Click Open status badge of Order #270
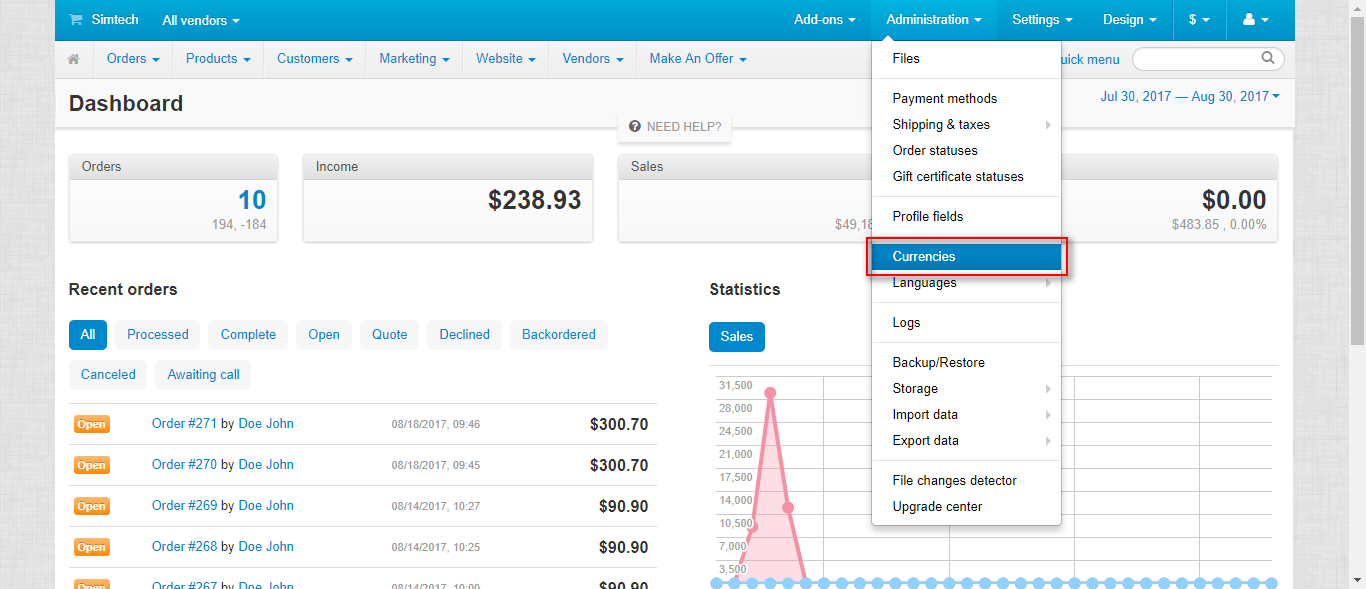Screen dimensions: 1366x589 click(92, 466)
